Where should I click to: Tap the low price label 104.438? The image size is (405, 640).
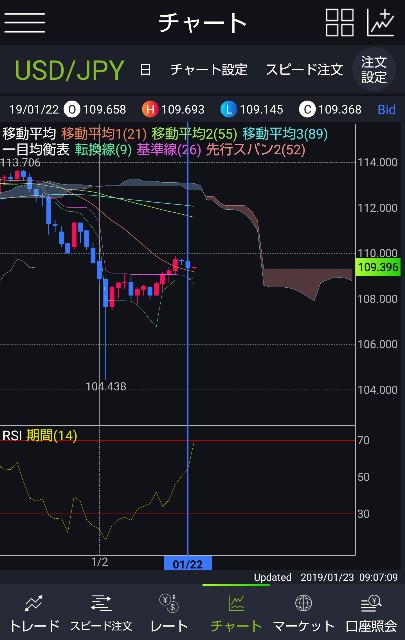click(x=106, y=386)
